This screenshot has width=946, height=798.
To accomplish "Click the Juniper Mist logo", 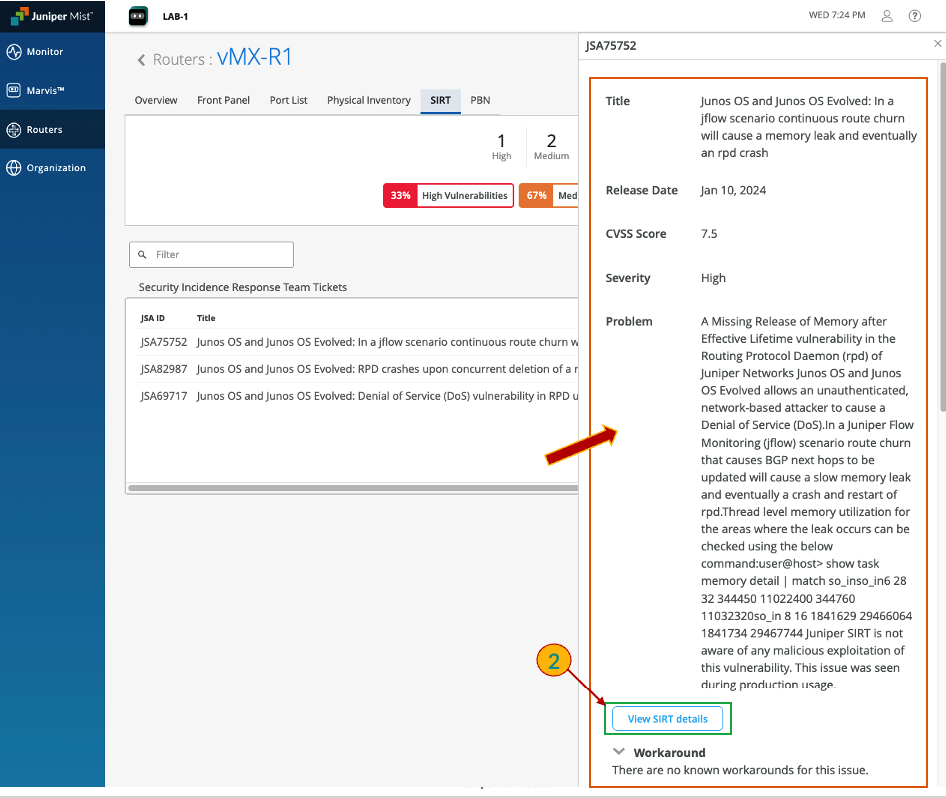I will (x=52, y=16).
